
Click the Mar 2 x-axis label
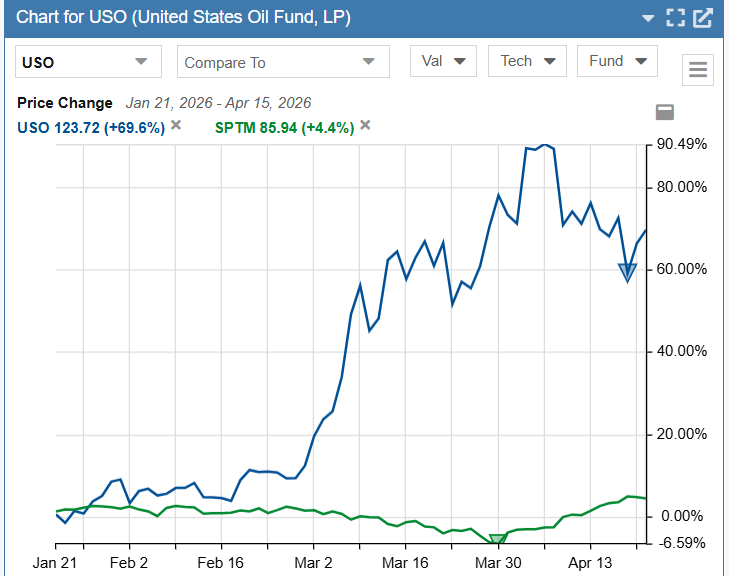(313, 563)
